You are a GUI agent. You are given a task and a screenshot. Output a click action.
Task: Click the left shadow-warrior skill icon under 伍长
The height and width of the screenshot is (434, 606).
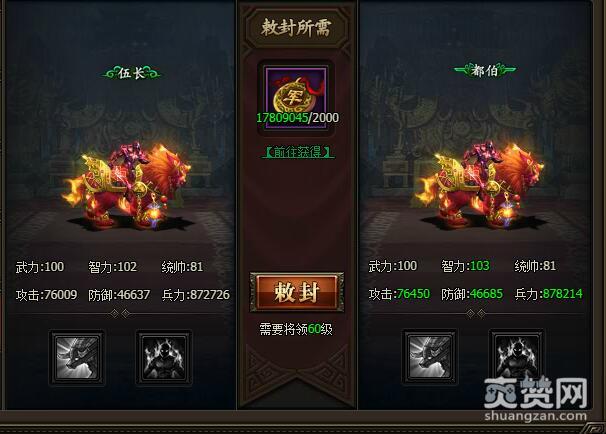coord(164,357)
